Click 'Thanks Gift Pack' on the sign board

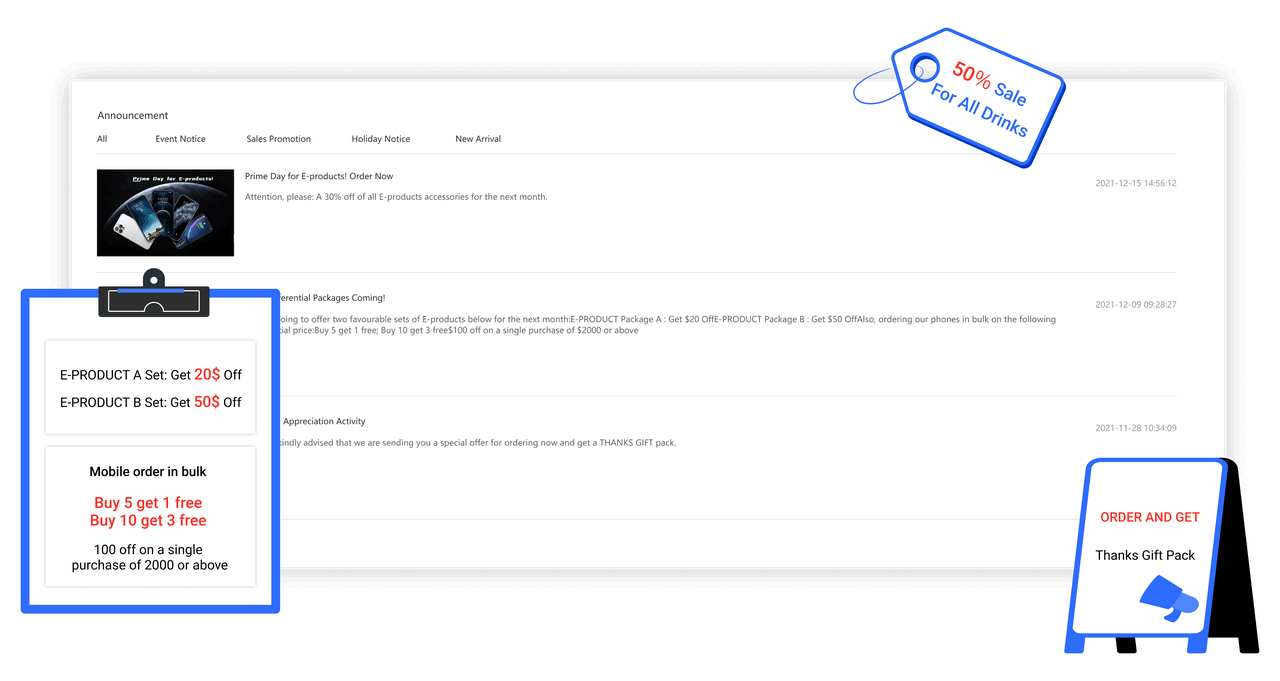1145,555
